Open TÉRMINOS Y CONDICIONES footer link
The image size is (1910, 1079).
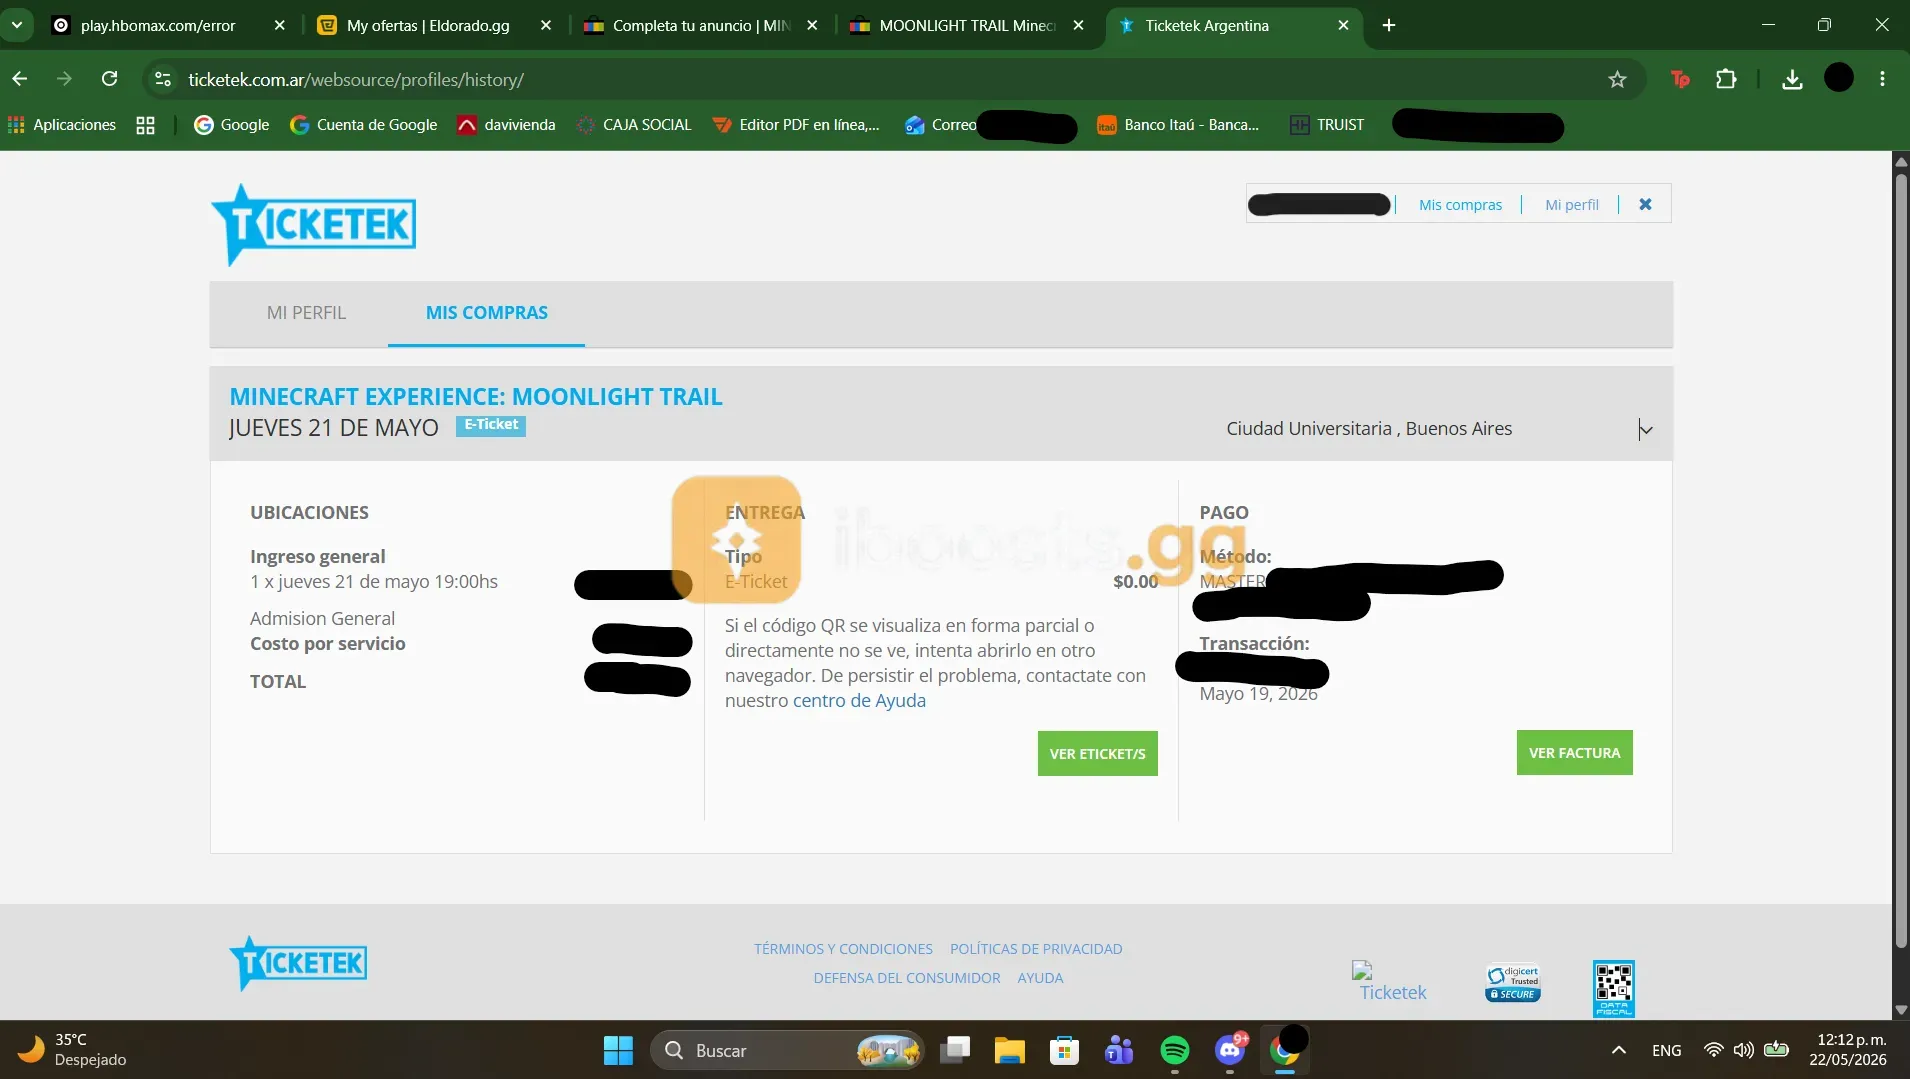(x=843, y=949)
